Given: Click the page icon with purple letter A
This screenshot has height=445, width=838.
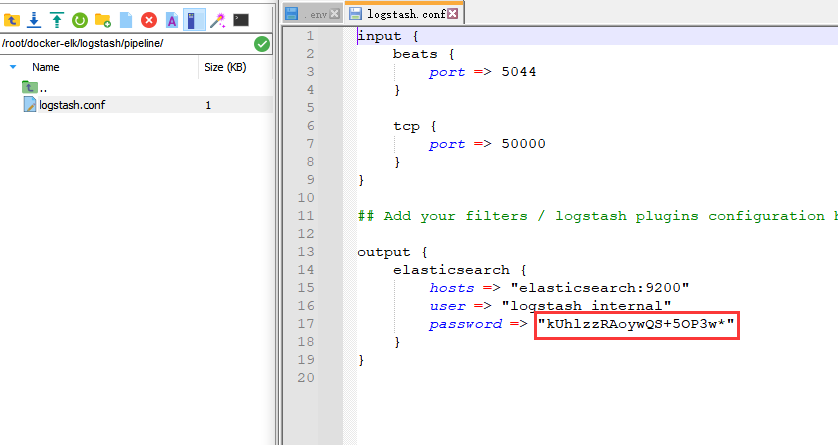Looking at the screenshot, I should coord(172,20).
